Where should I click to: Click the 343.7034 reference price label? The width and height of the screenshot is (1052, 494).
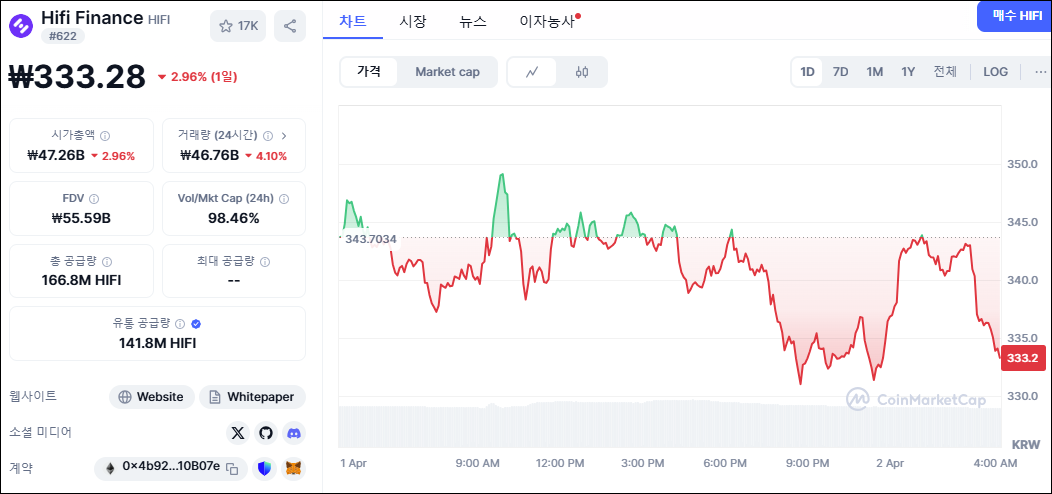(x=370, y=238)
